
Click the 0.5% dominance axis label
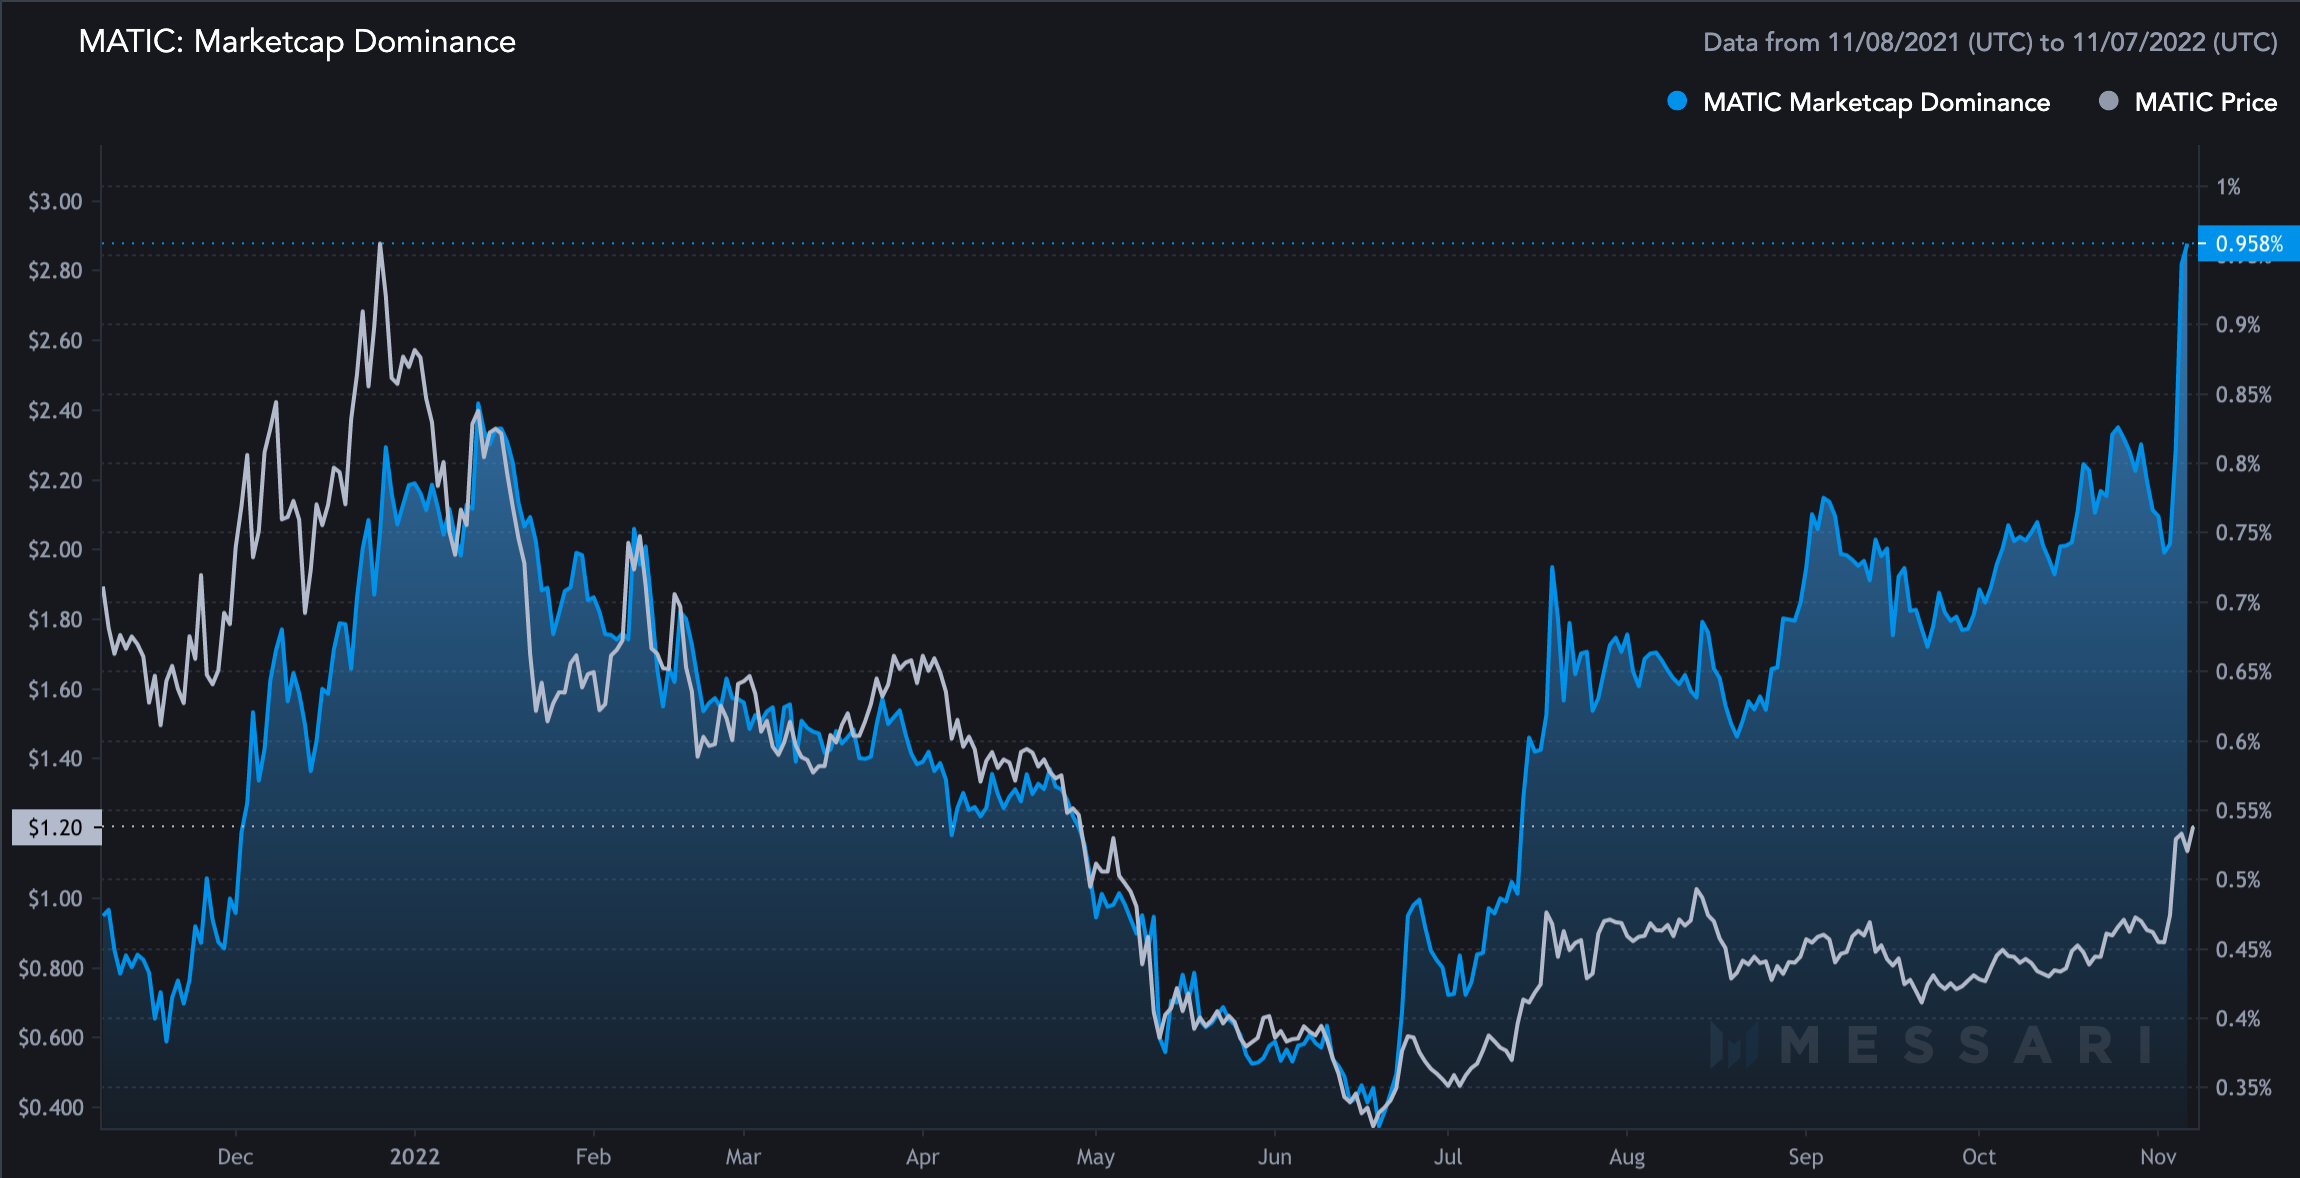pos(2238,880)
